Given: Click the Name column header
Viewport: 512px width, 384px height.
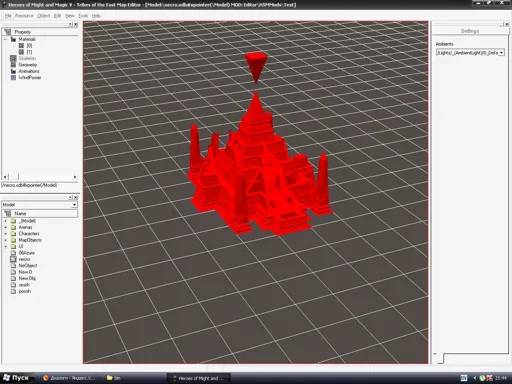Looking at the screenshot, I should point(40,213).
